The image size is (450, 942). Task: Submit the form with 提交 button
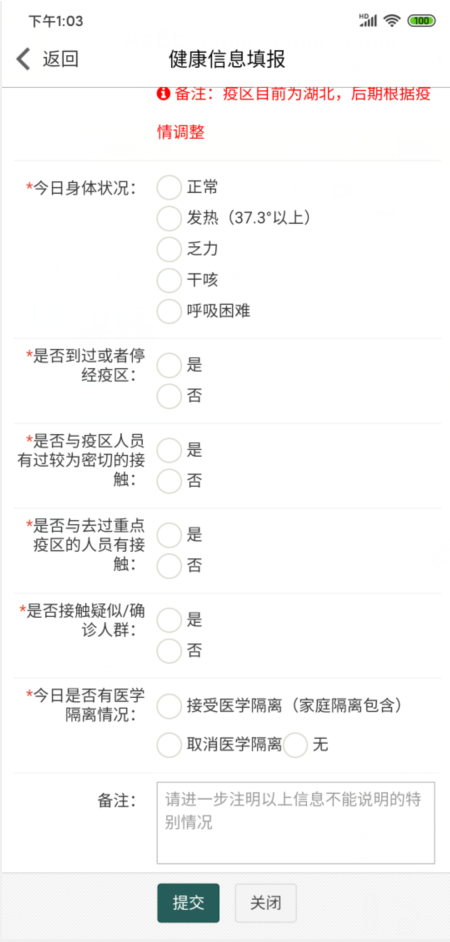tap(189, 903)
